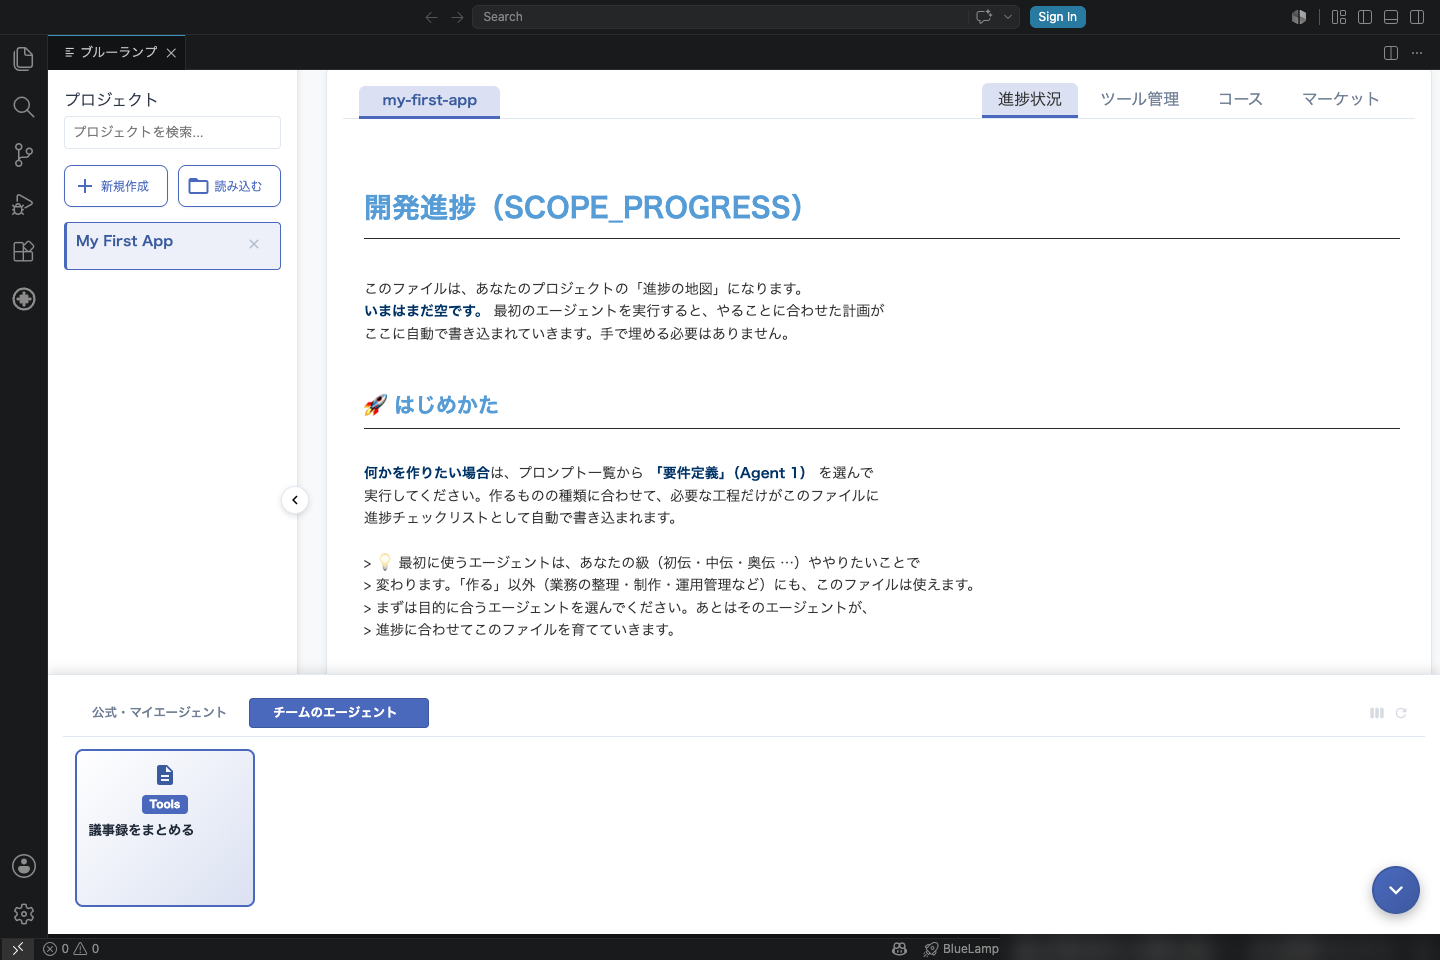Open the 議事録をまとめる agent card
This screenshot has height=960, width=1440.
tap(165, 828)
